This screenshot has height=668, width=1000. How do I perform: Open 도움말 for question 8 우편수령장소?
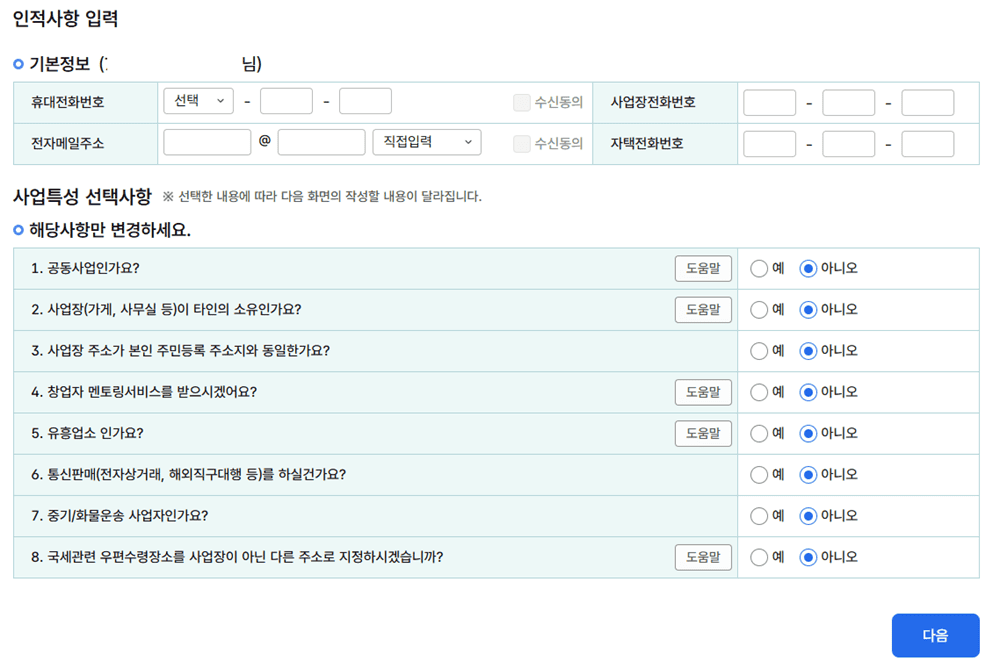click(703, 557)
